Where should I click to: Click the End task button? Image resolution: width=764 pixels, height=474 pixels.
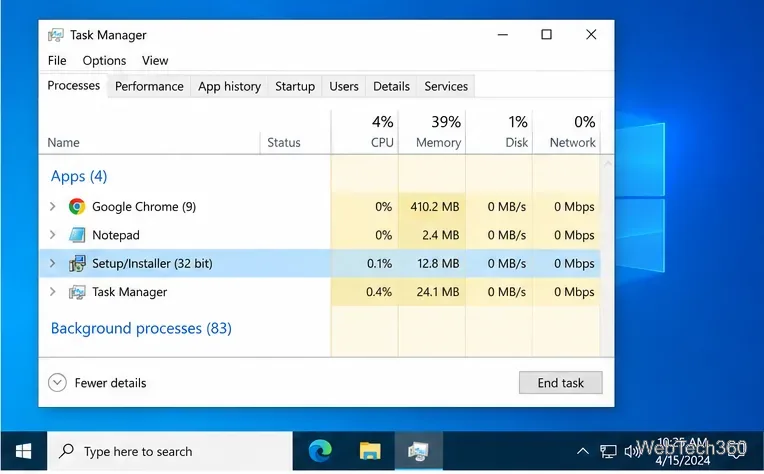pos(560,382)
